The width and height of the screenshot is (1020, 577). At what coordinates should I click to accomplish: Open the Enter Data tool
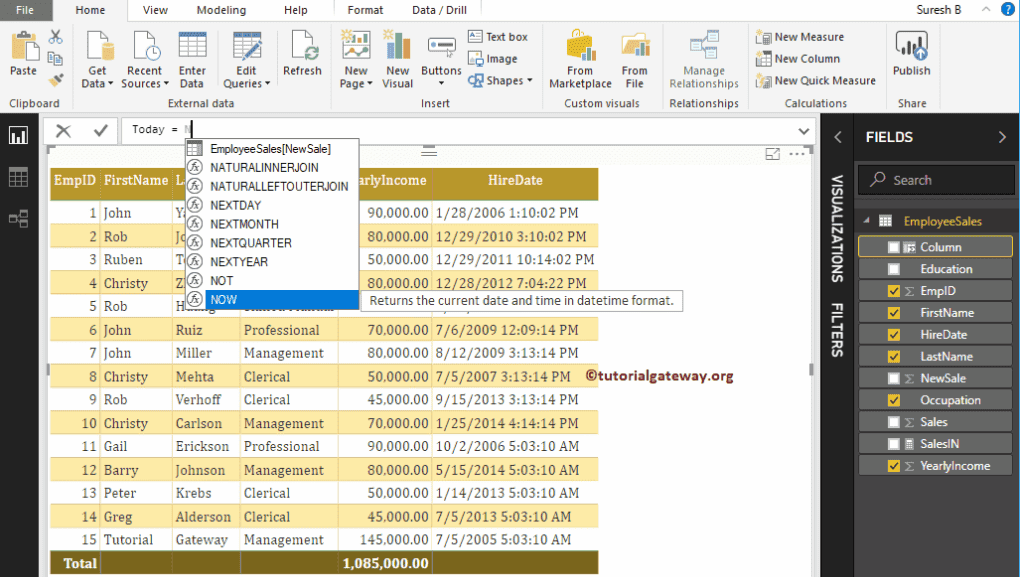192,60
